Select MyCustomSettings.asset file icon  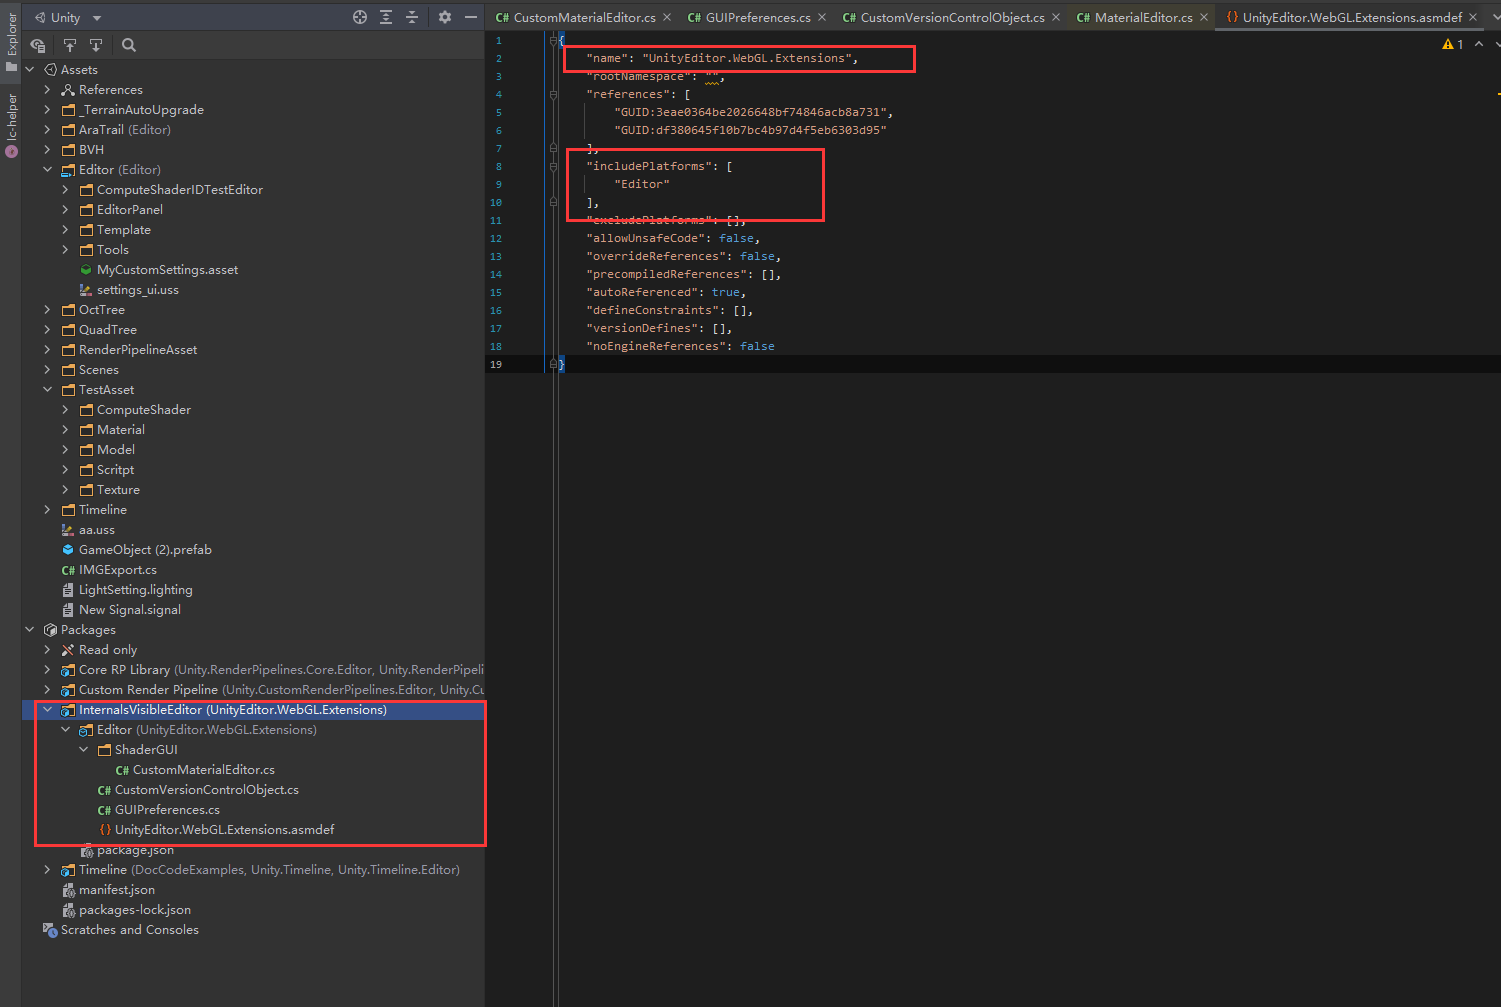pyautogui.click(x=86, y=270)
